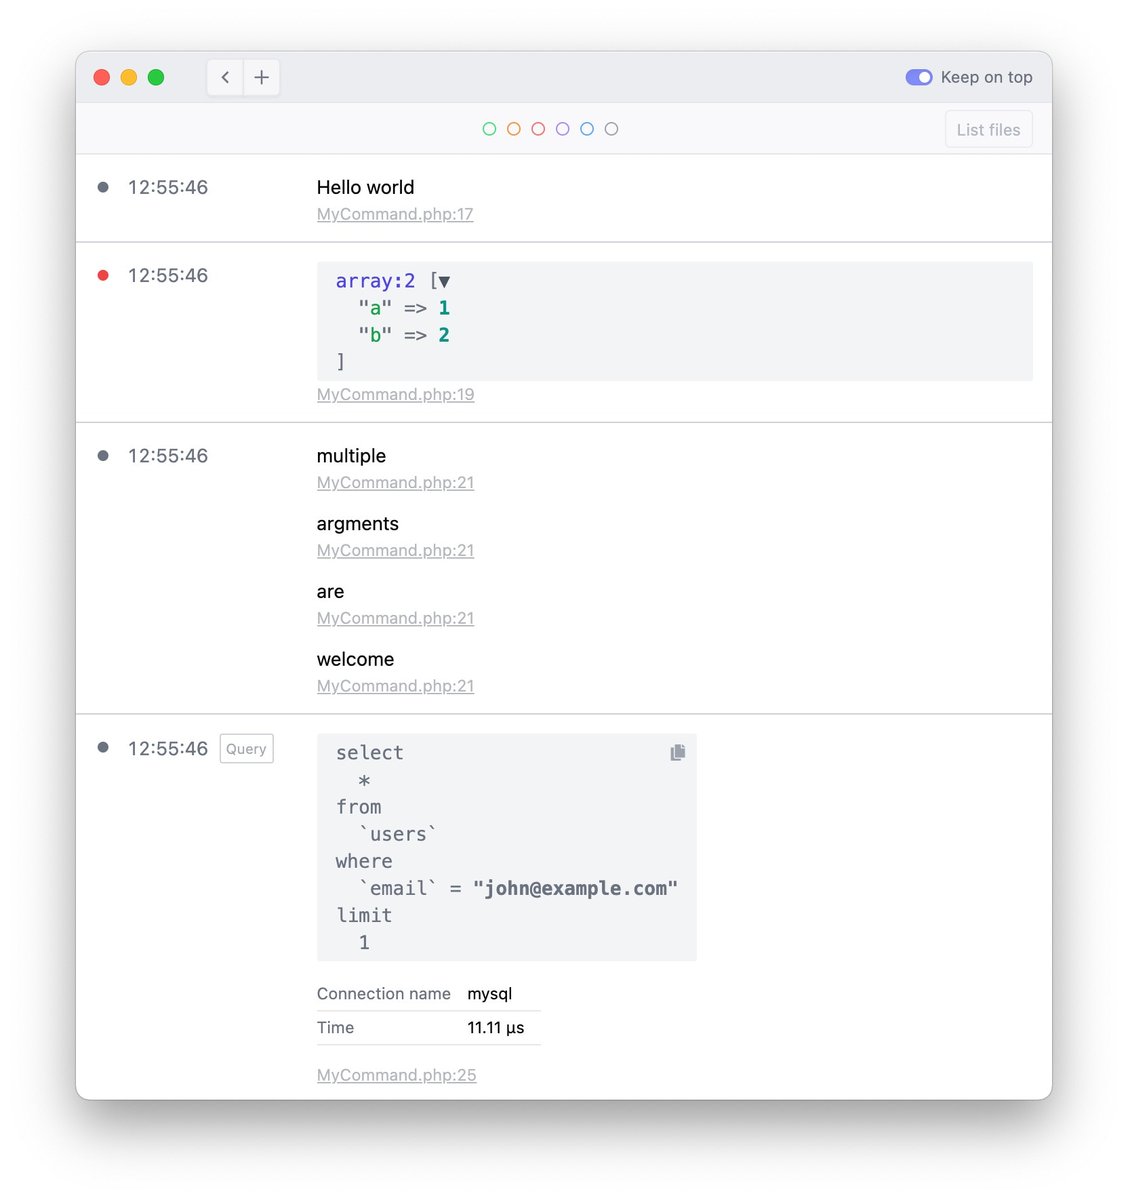Open MyCommand.php:21 link under multiple
Image resolution: width=1128 pixels, height=1200 pixels.
(395, 482)
